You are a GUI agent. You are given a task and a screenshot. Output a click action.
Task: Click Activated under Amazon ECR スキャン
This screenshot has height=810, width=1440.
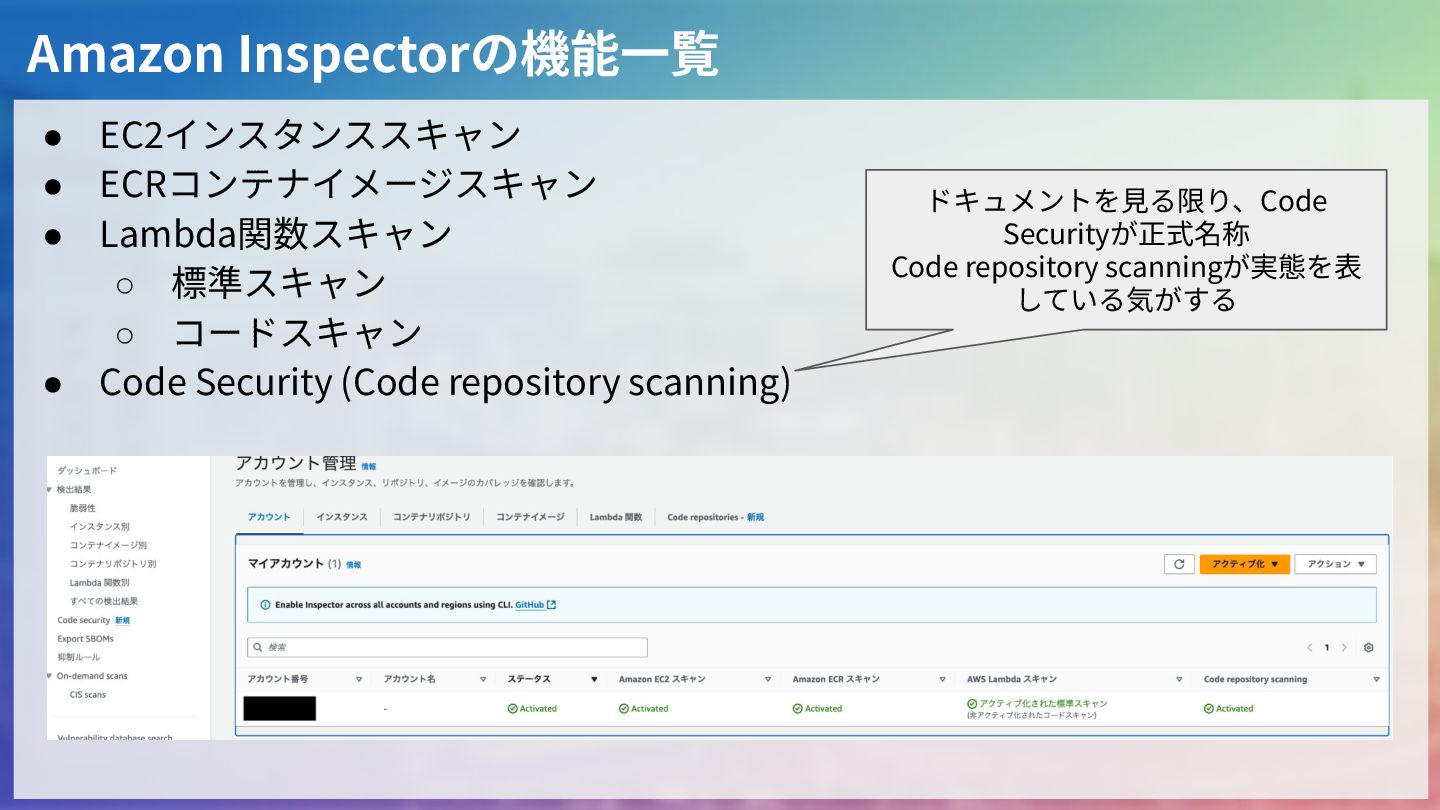818,709
